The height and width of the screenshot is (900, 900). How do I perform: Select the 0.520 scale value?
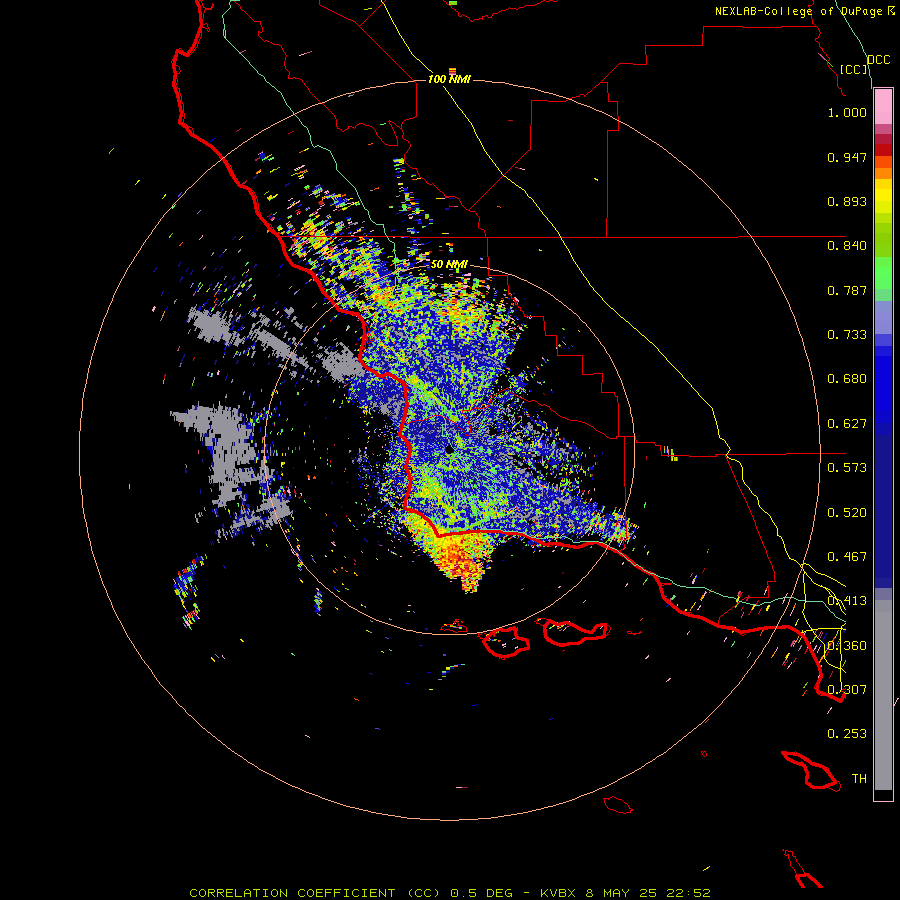pos(847,513)
